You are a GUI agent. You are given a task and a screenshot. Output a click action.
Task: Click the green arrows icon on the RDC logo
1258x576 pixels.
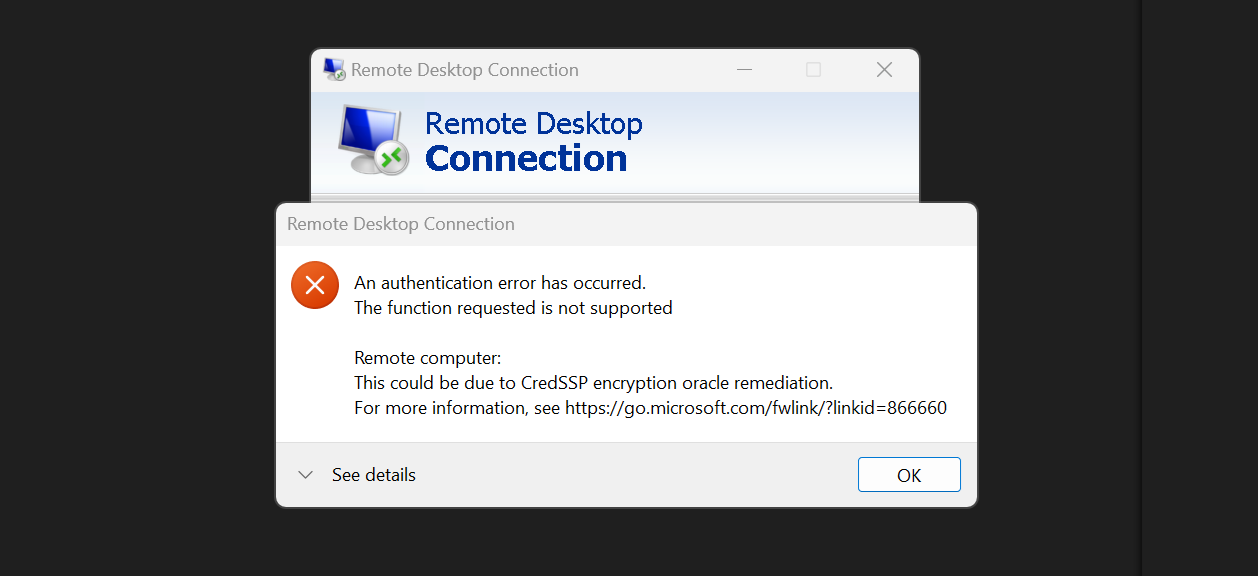pos(394,158)
